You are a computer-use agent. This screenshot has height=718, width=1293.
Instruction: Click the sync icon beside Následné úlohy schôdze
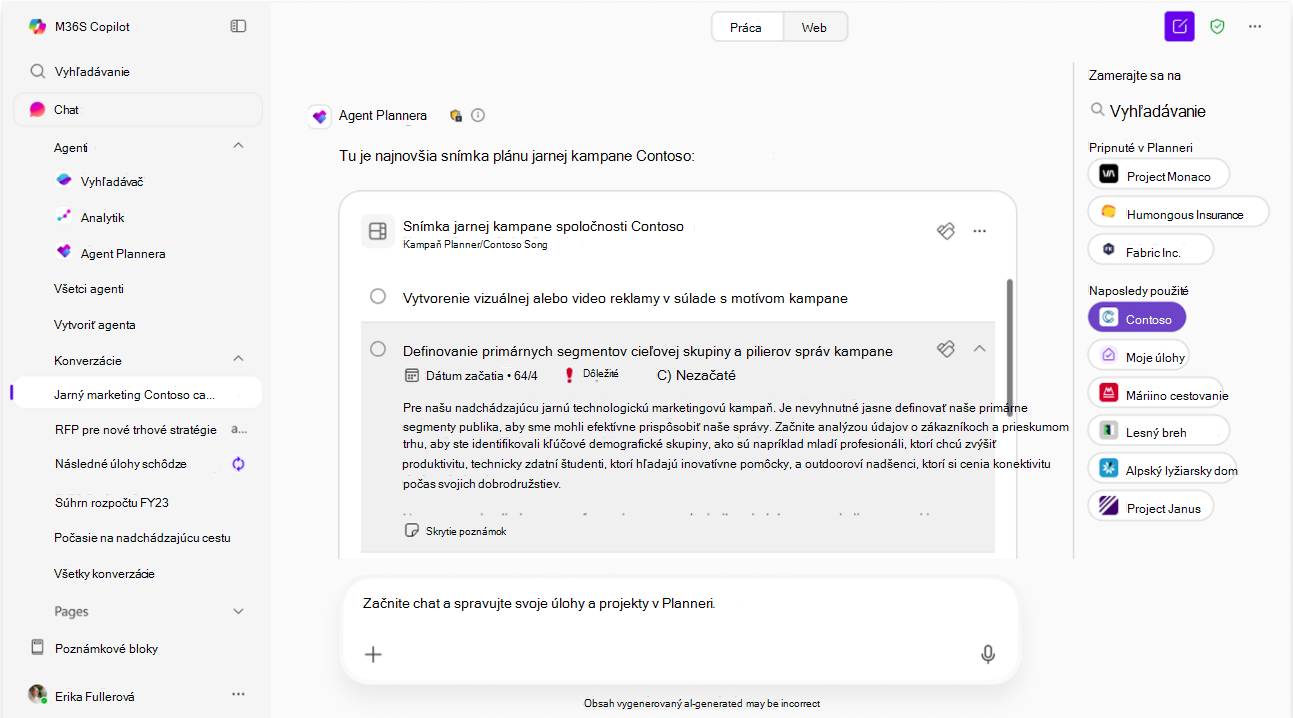tap(238, 464)
